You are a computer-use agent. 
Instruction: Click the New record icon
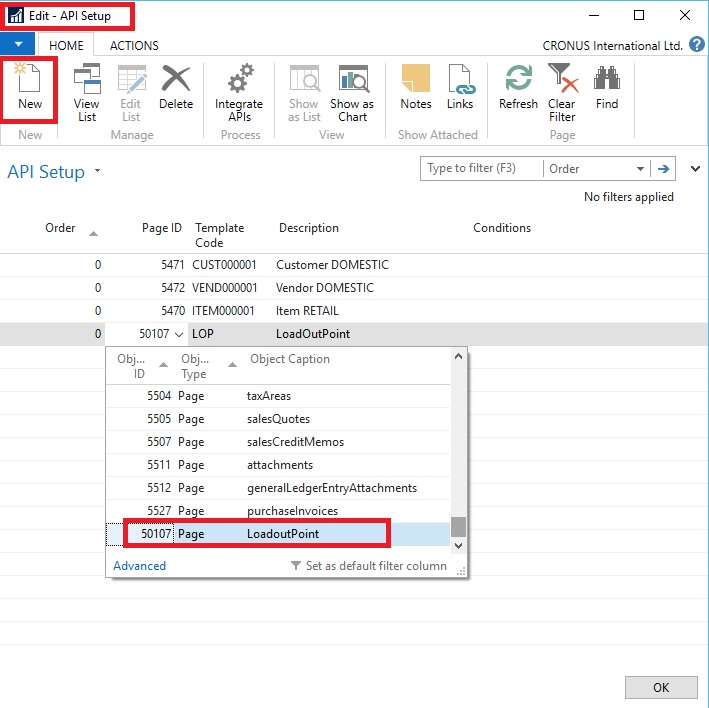click(x=30, y=88)
